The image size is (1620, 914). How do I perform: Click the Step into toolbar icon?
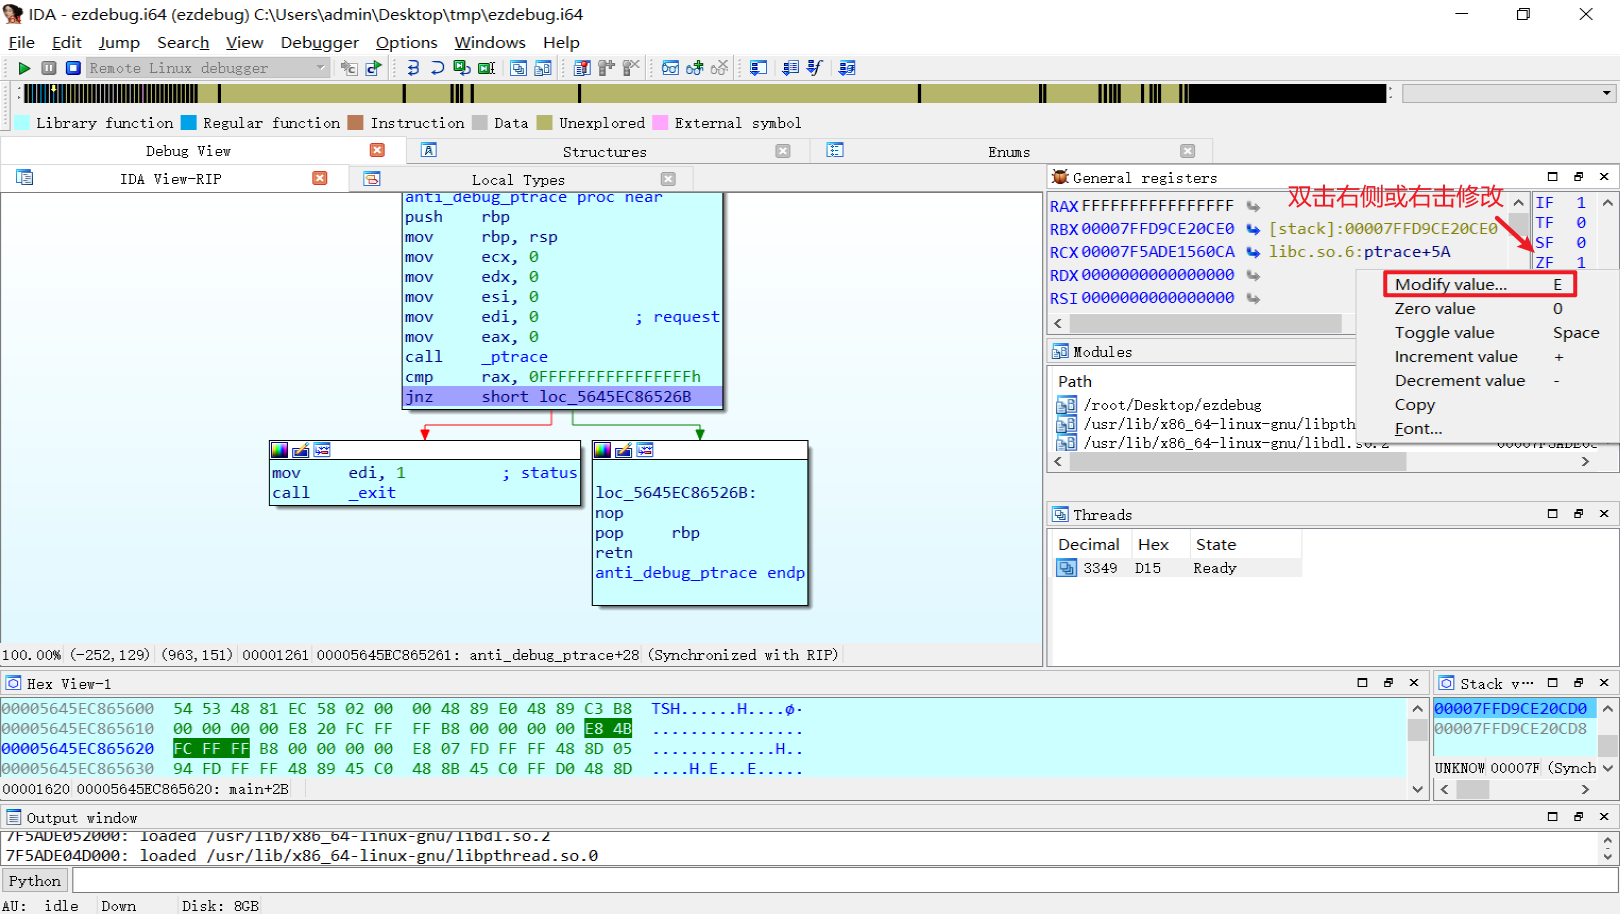coord(413,68)
